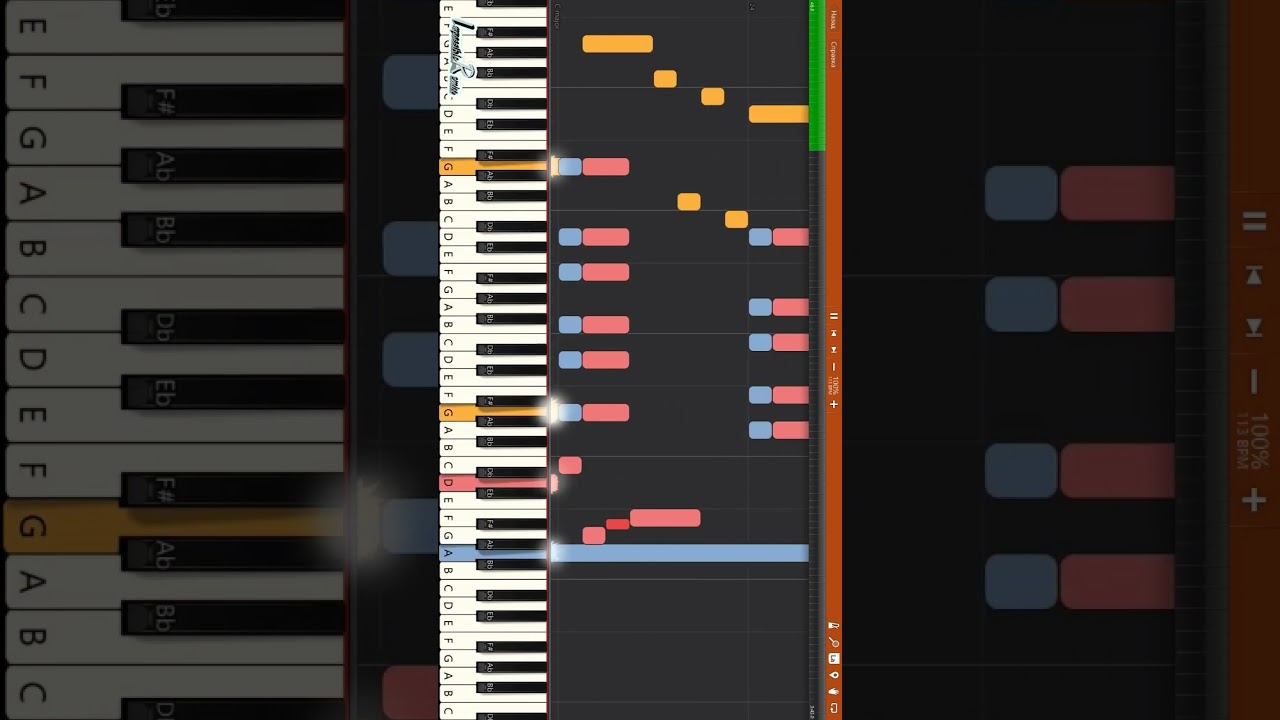1280x720 pixels.
Task: Tap the red highlighted D piano key
Action: pyautogui.click(x=494, y=484)
